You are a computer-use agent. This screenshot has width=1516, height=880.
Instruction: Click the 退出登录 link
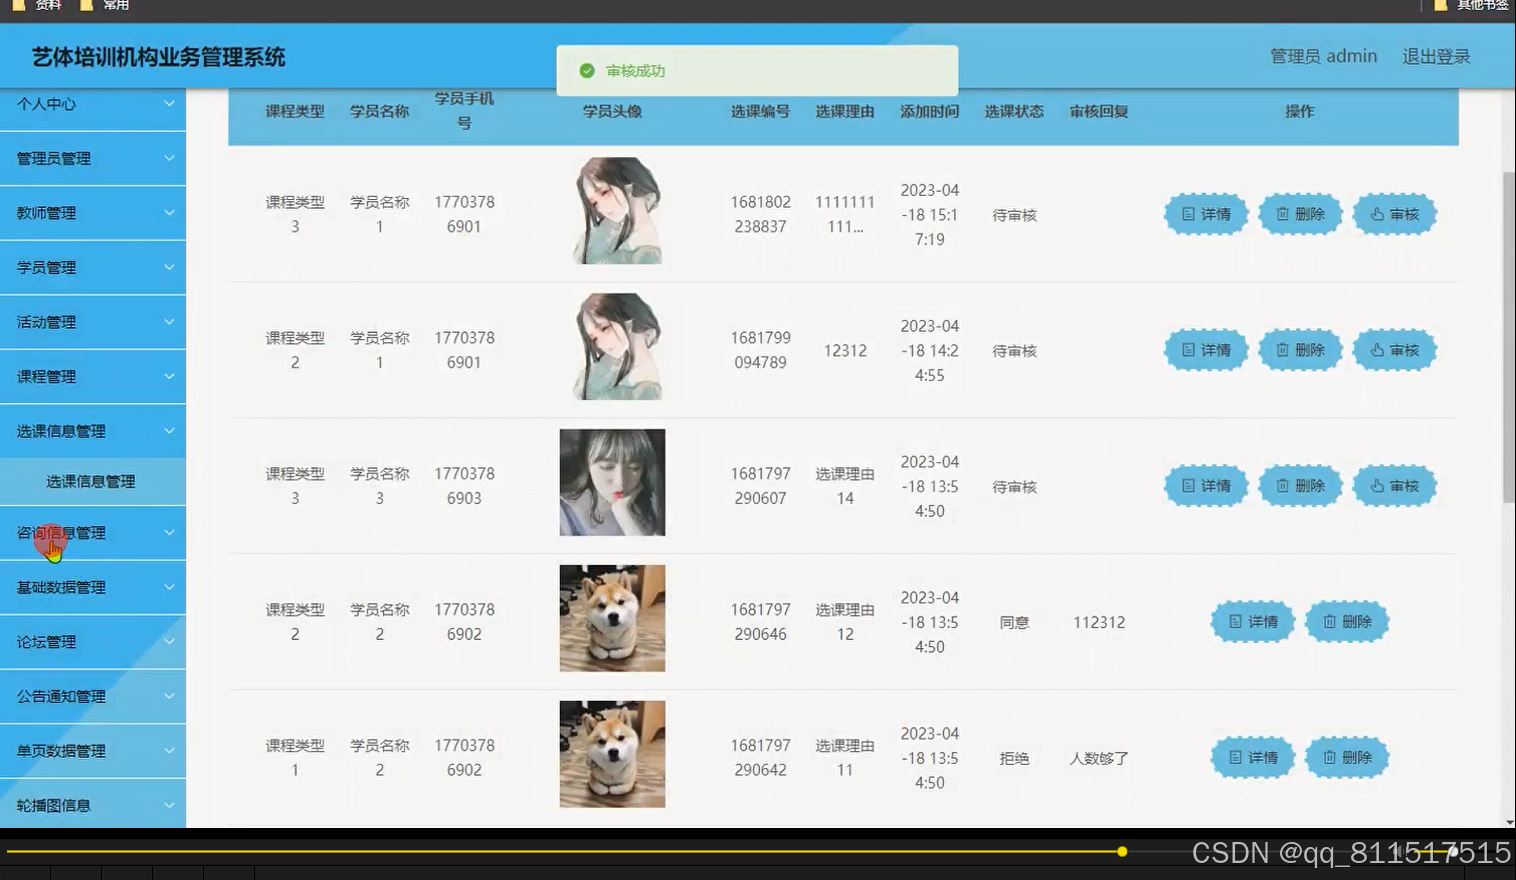pos(1436,57)
